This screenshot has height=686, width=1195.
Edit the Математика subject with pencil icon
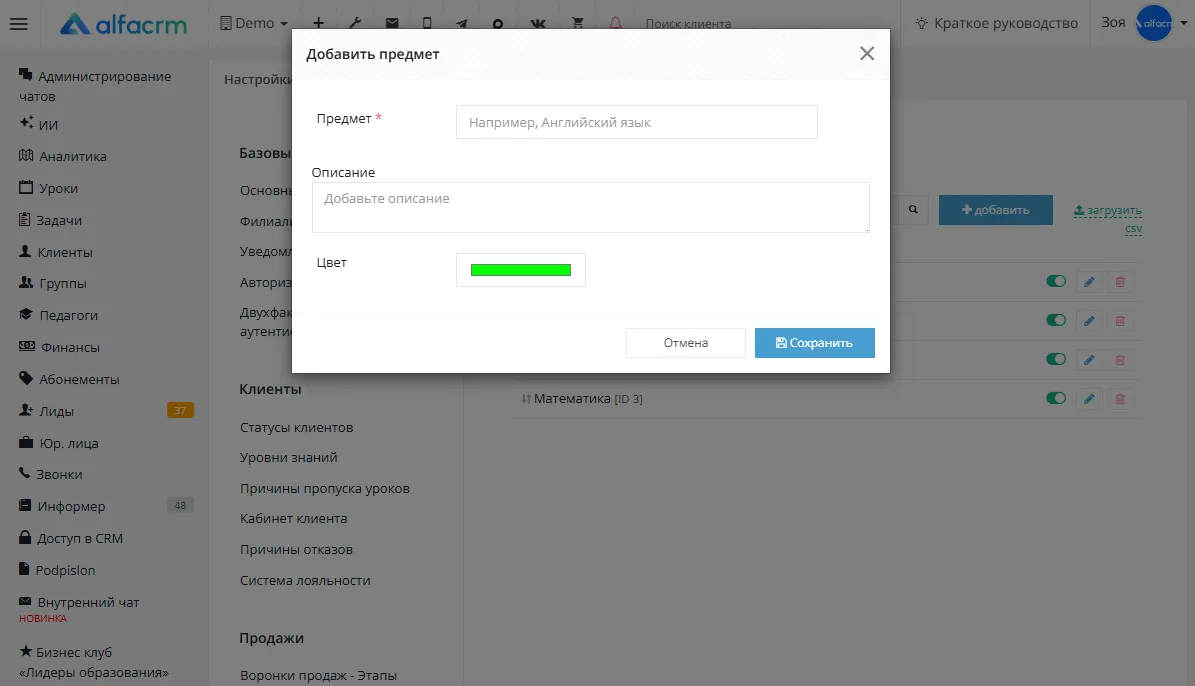point(1089,399)
